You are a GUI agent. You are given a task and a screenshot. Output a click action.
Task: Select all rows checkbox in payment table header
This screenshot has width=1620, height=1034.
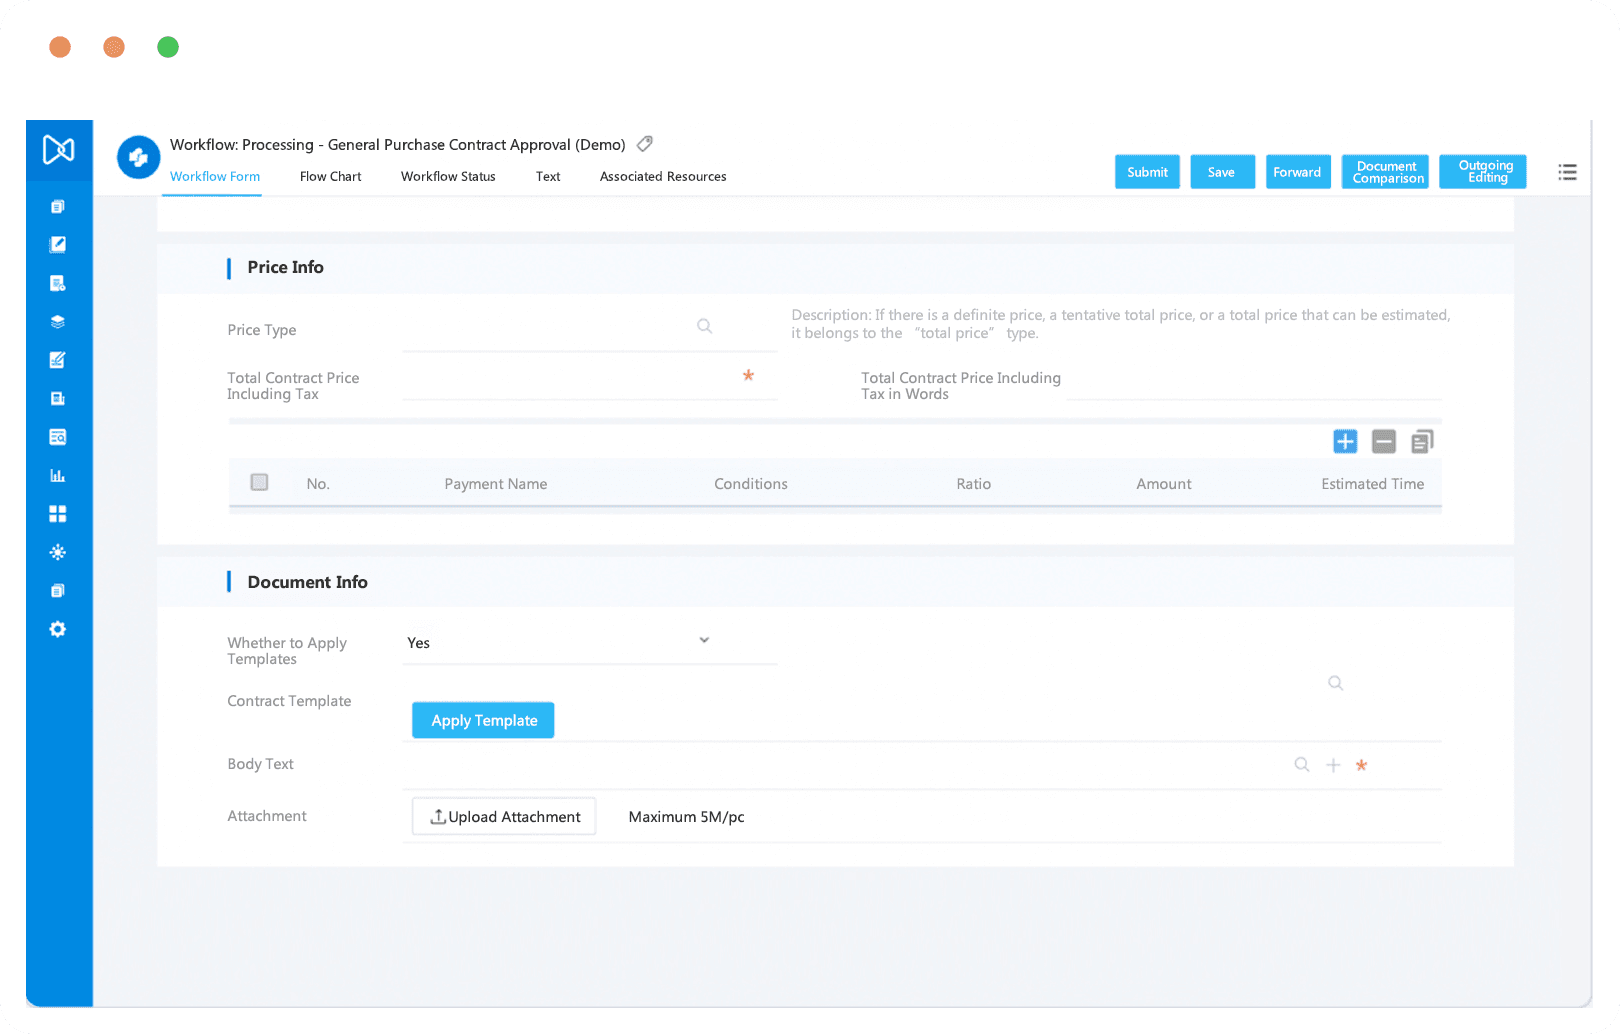point(260,482)
